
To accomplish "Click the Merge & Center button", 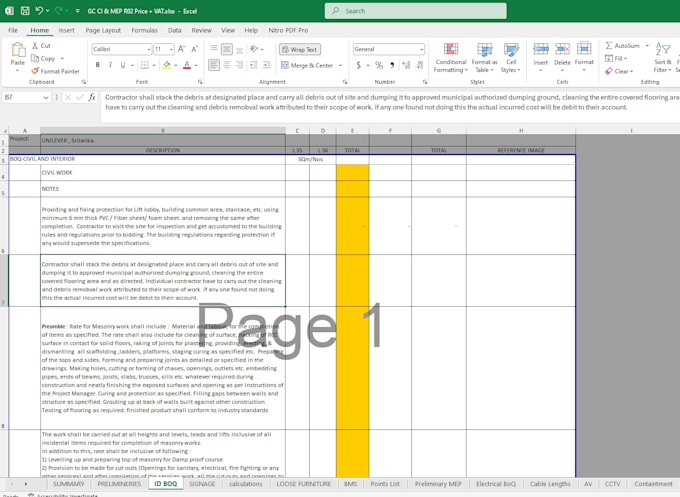I will [311, 65].
